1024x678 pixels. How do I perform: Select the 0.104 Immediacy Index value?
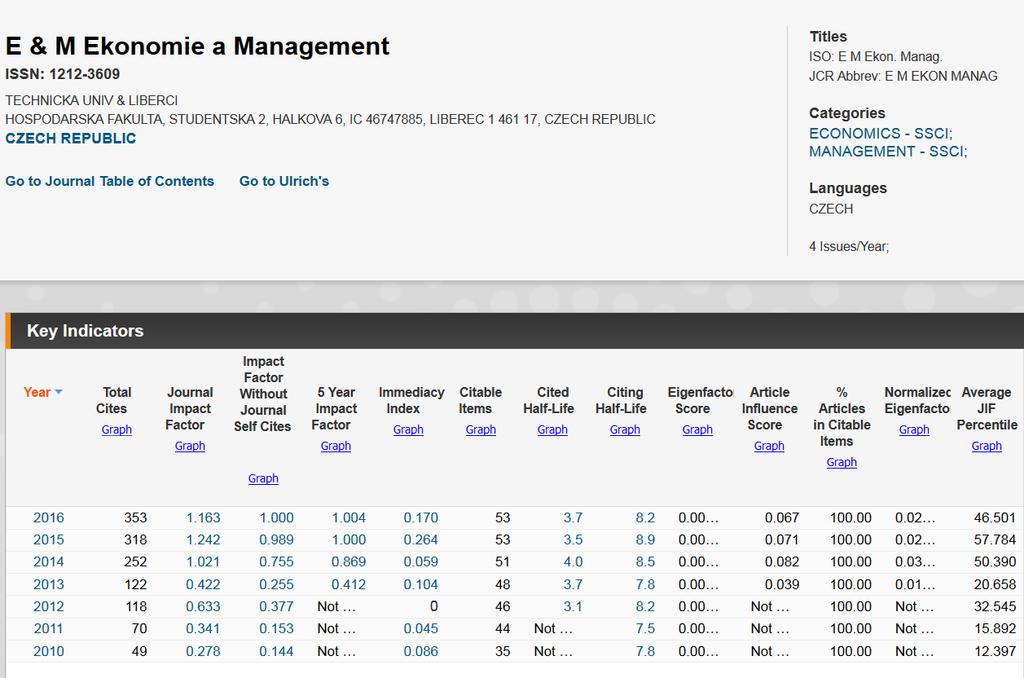point(421,585)
